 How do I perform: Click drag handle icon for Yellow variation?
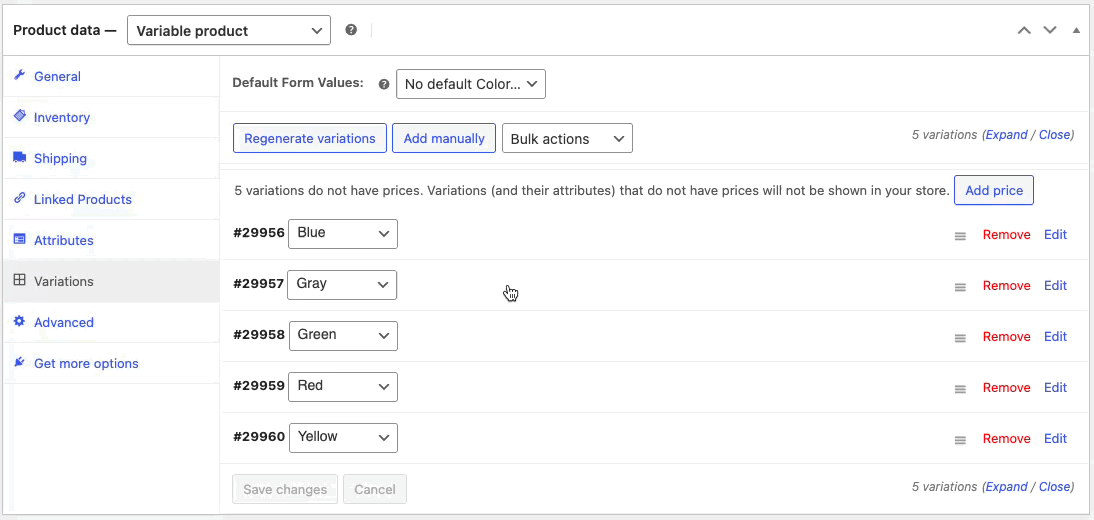(960, 440)
